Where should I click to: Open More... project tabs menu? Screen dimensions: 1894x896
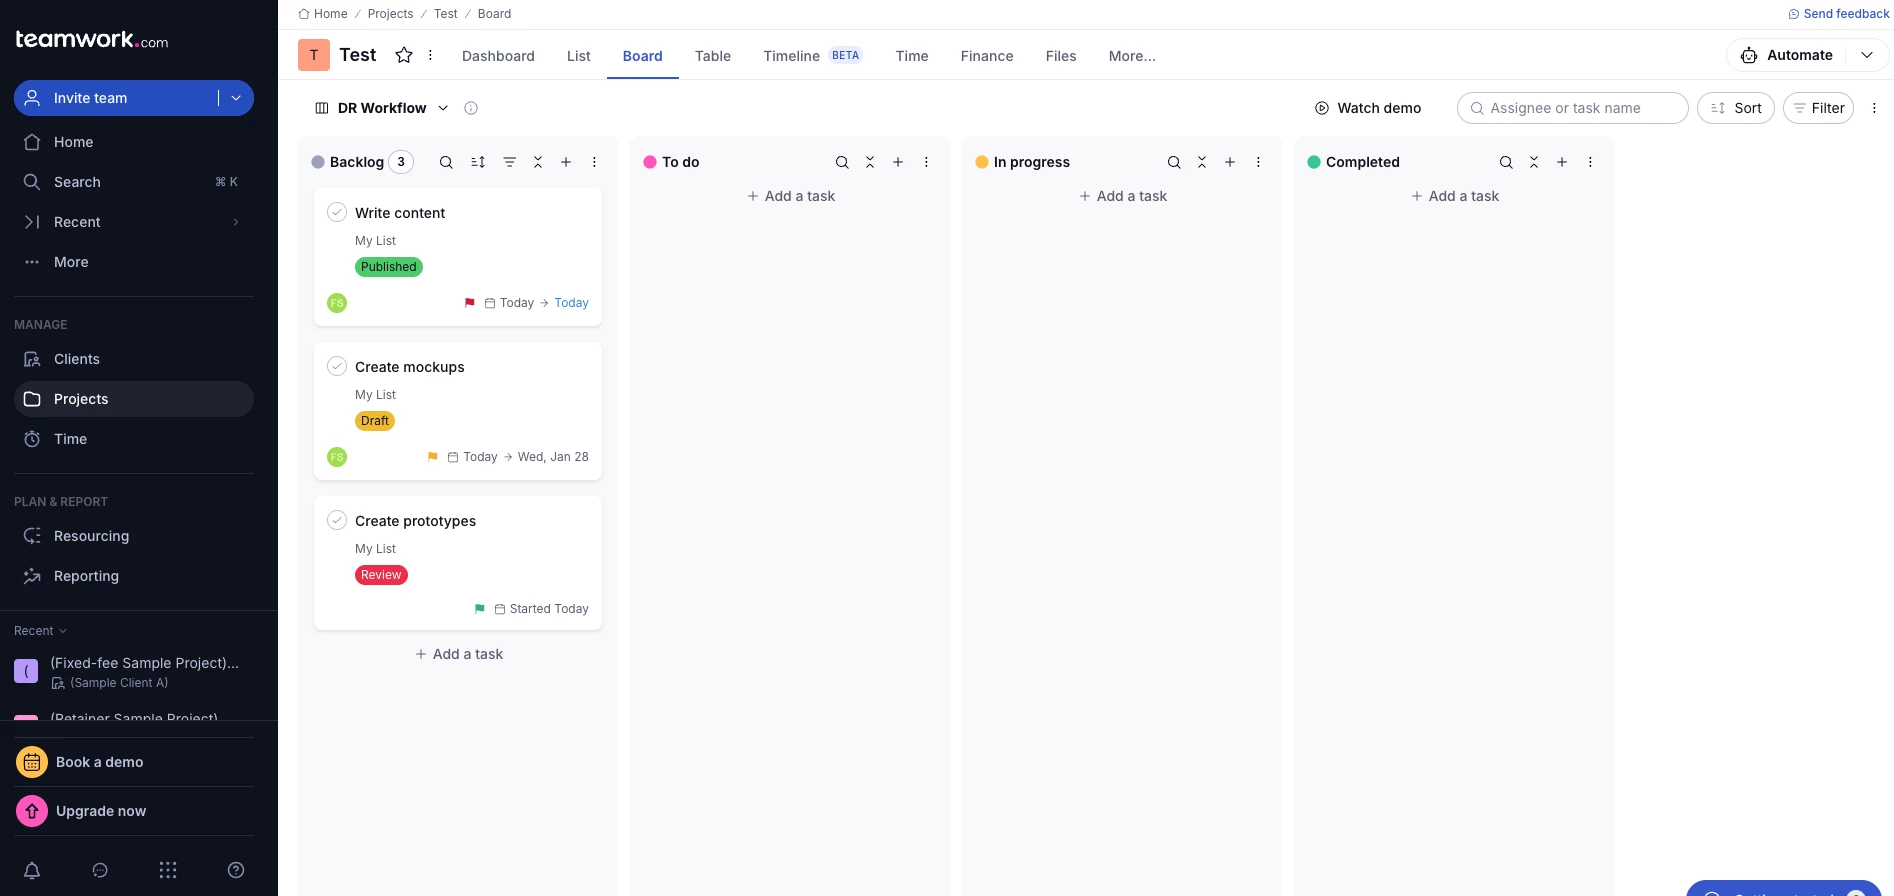click(1132, 56)
